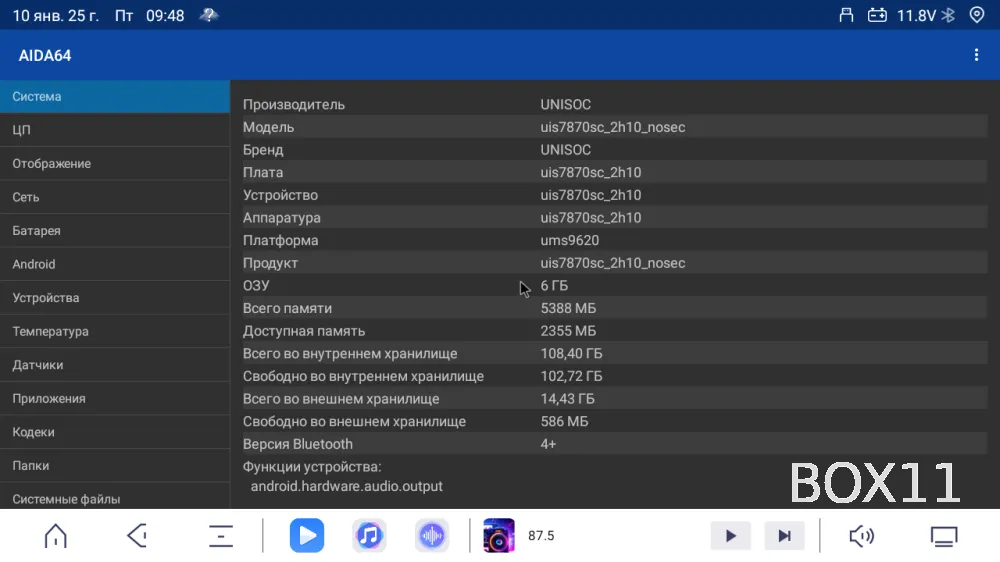
Task: Select the Плата row
Action: pos(615,172)
